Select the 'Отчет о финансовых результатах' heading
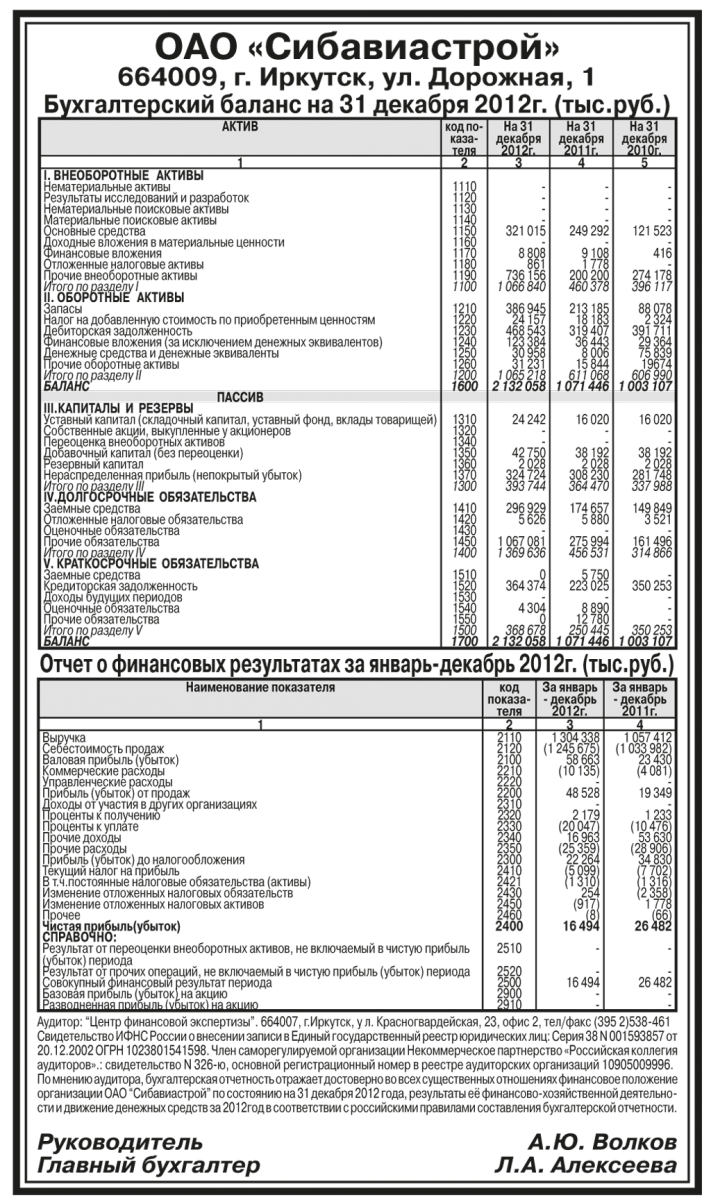Viewport: 711px width, 1200px height. pyautogui.click(x=355, y=664)
